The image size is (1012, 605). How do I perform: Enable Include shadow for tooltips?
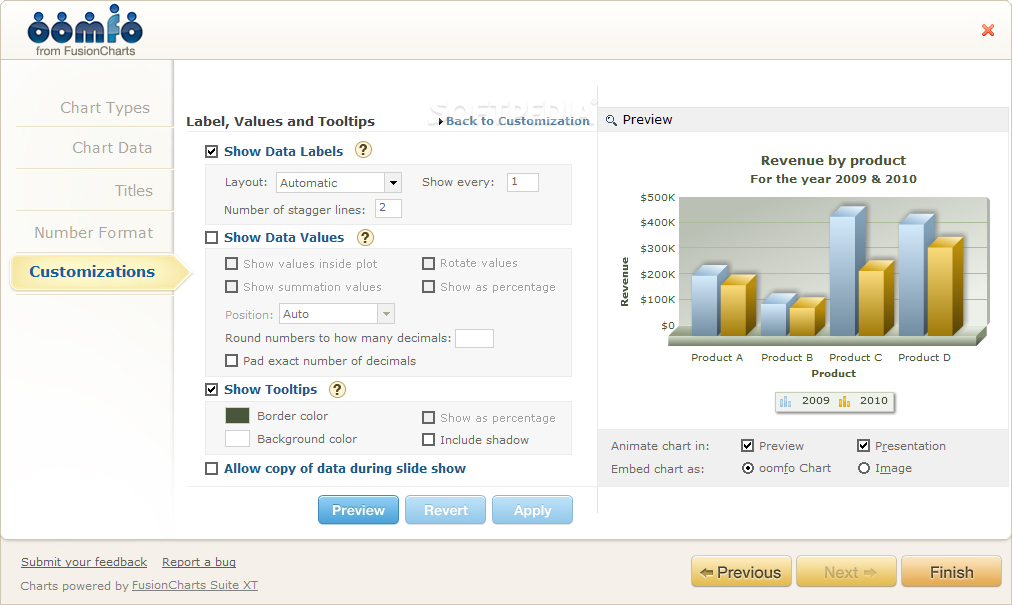[428, 440]
